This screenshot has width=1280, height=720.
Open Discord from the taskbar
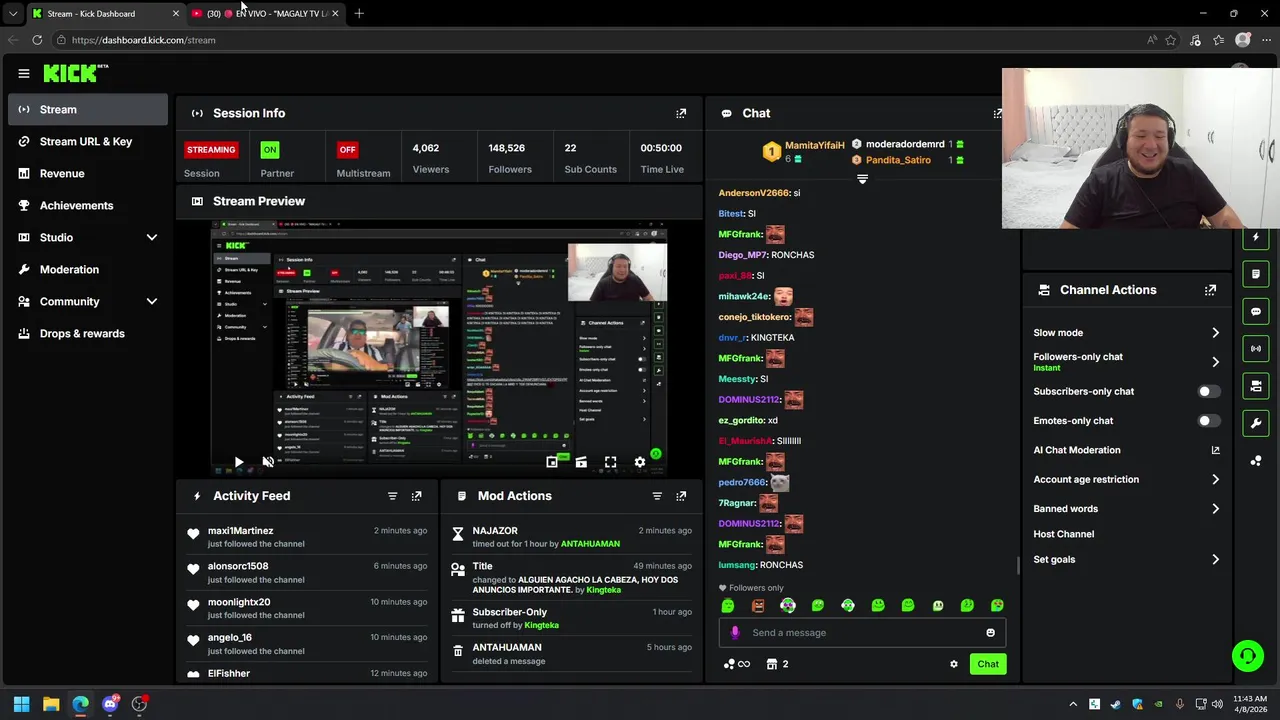coord(110,704)
